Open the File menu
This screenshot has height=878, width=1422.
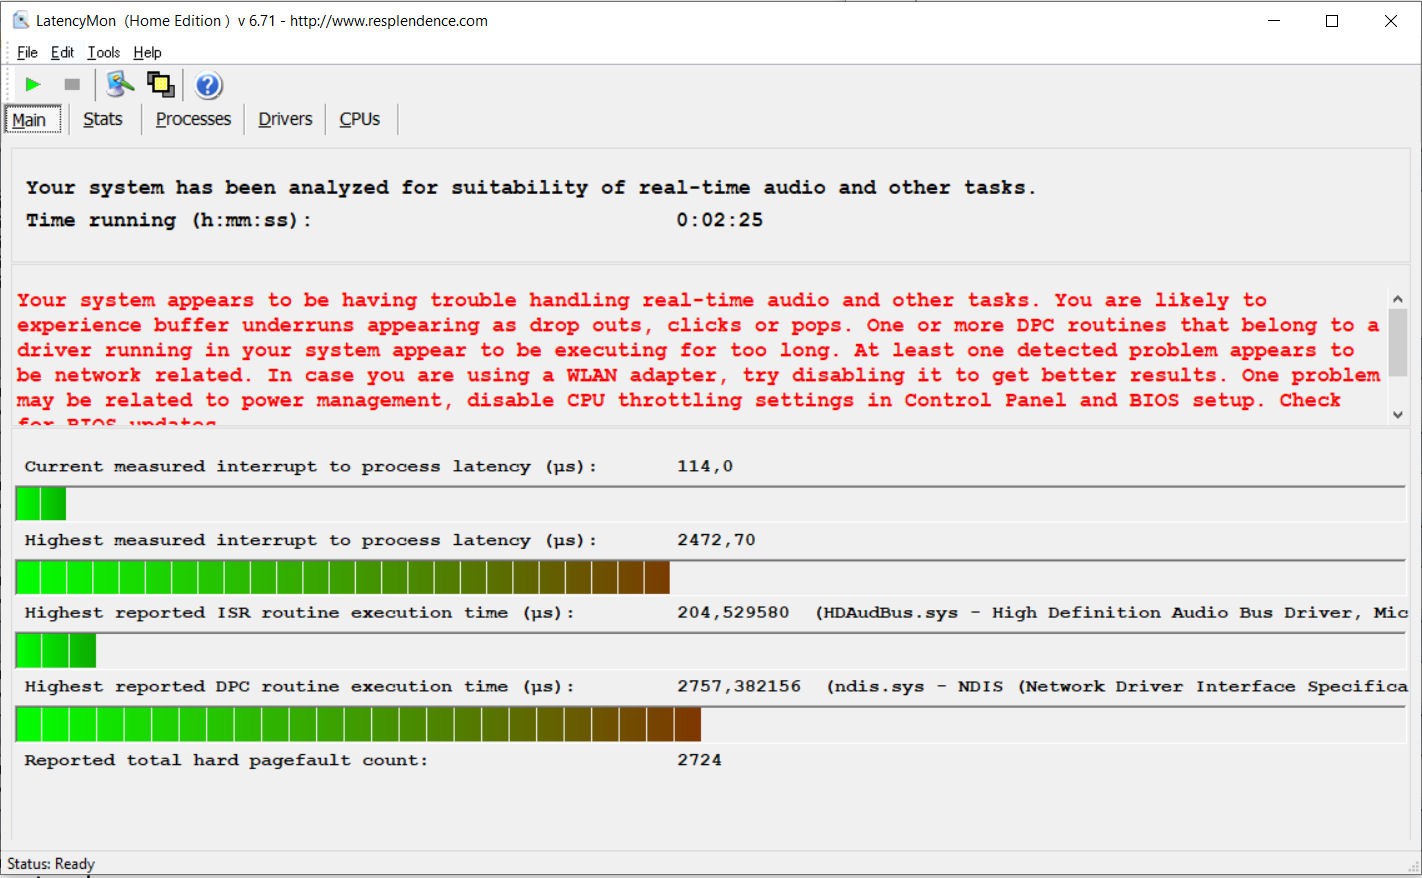click(27, 52)
